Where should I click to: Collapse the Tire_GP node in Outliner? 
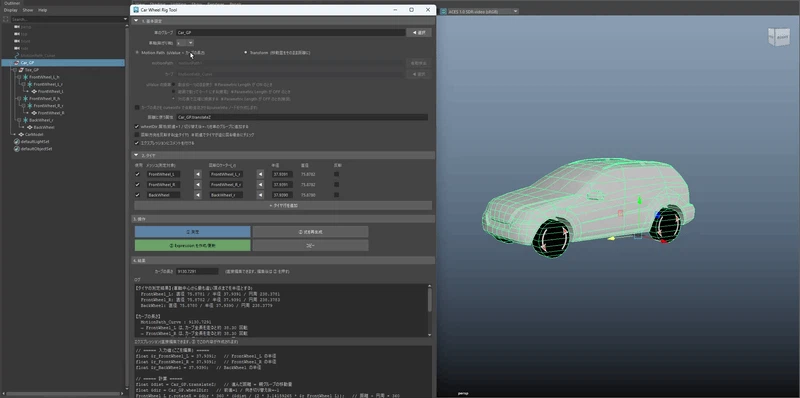16,70
